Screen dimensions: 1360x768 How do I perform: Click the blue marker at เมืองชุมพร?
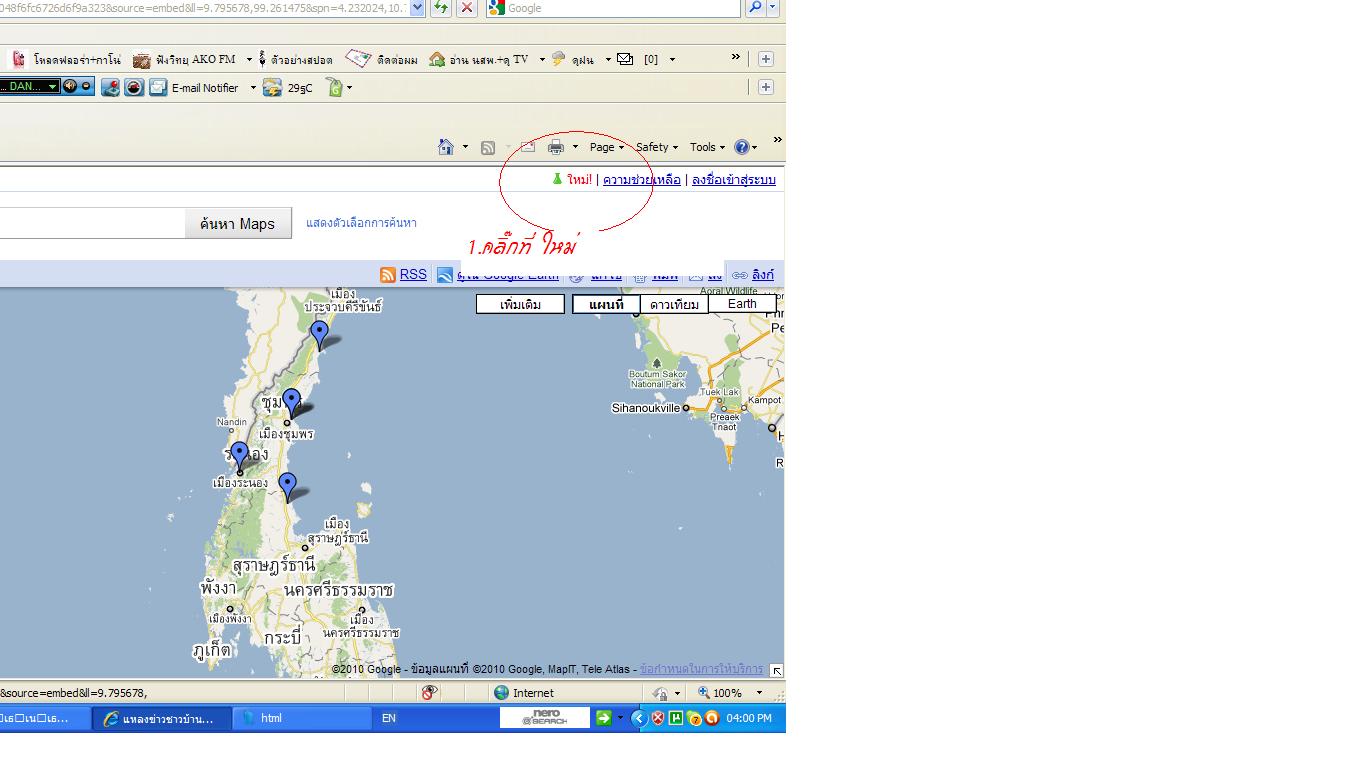pos(291,403)
